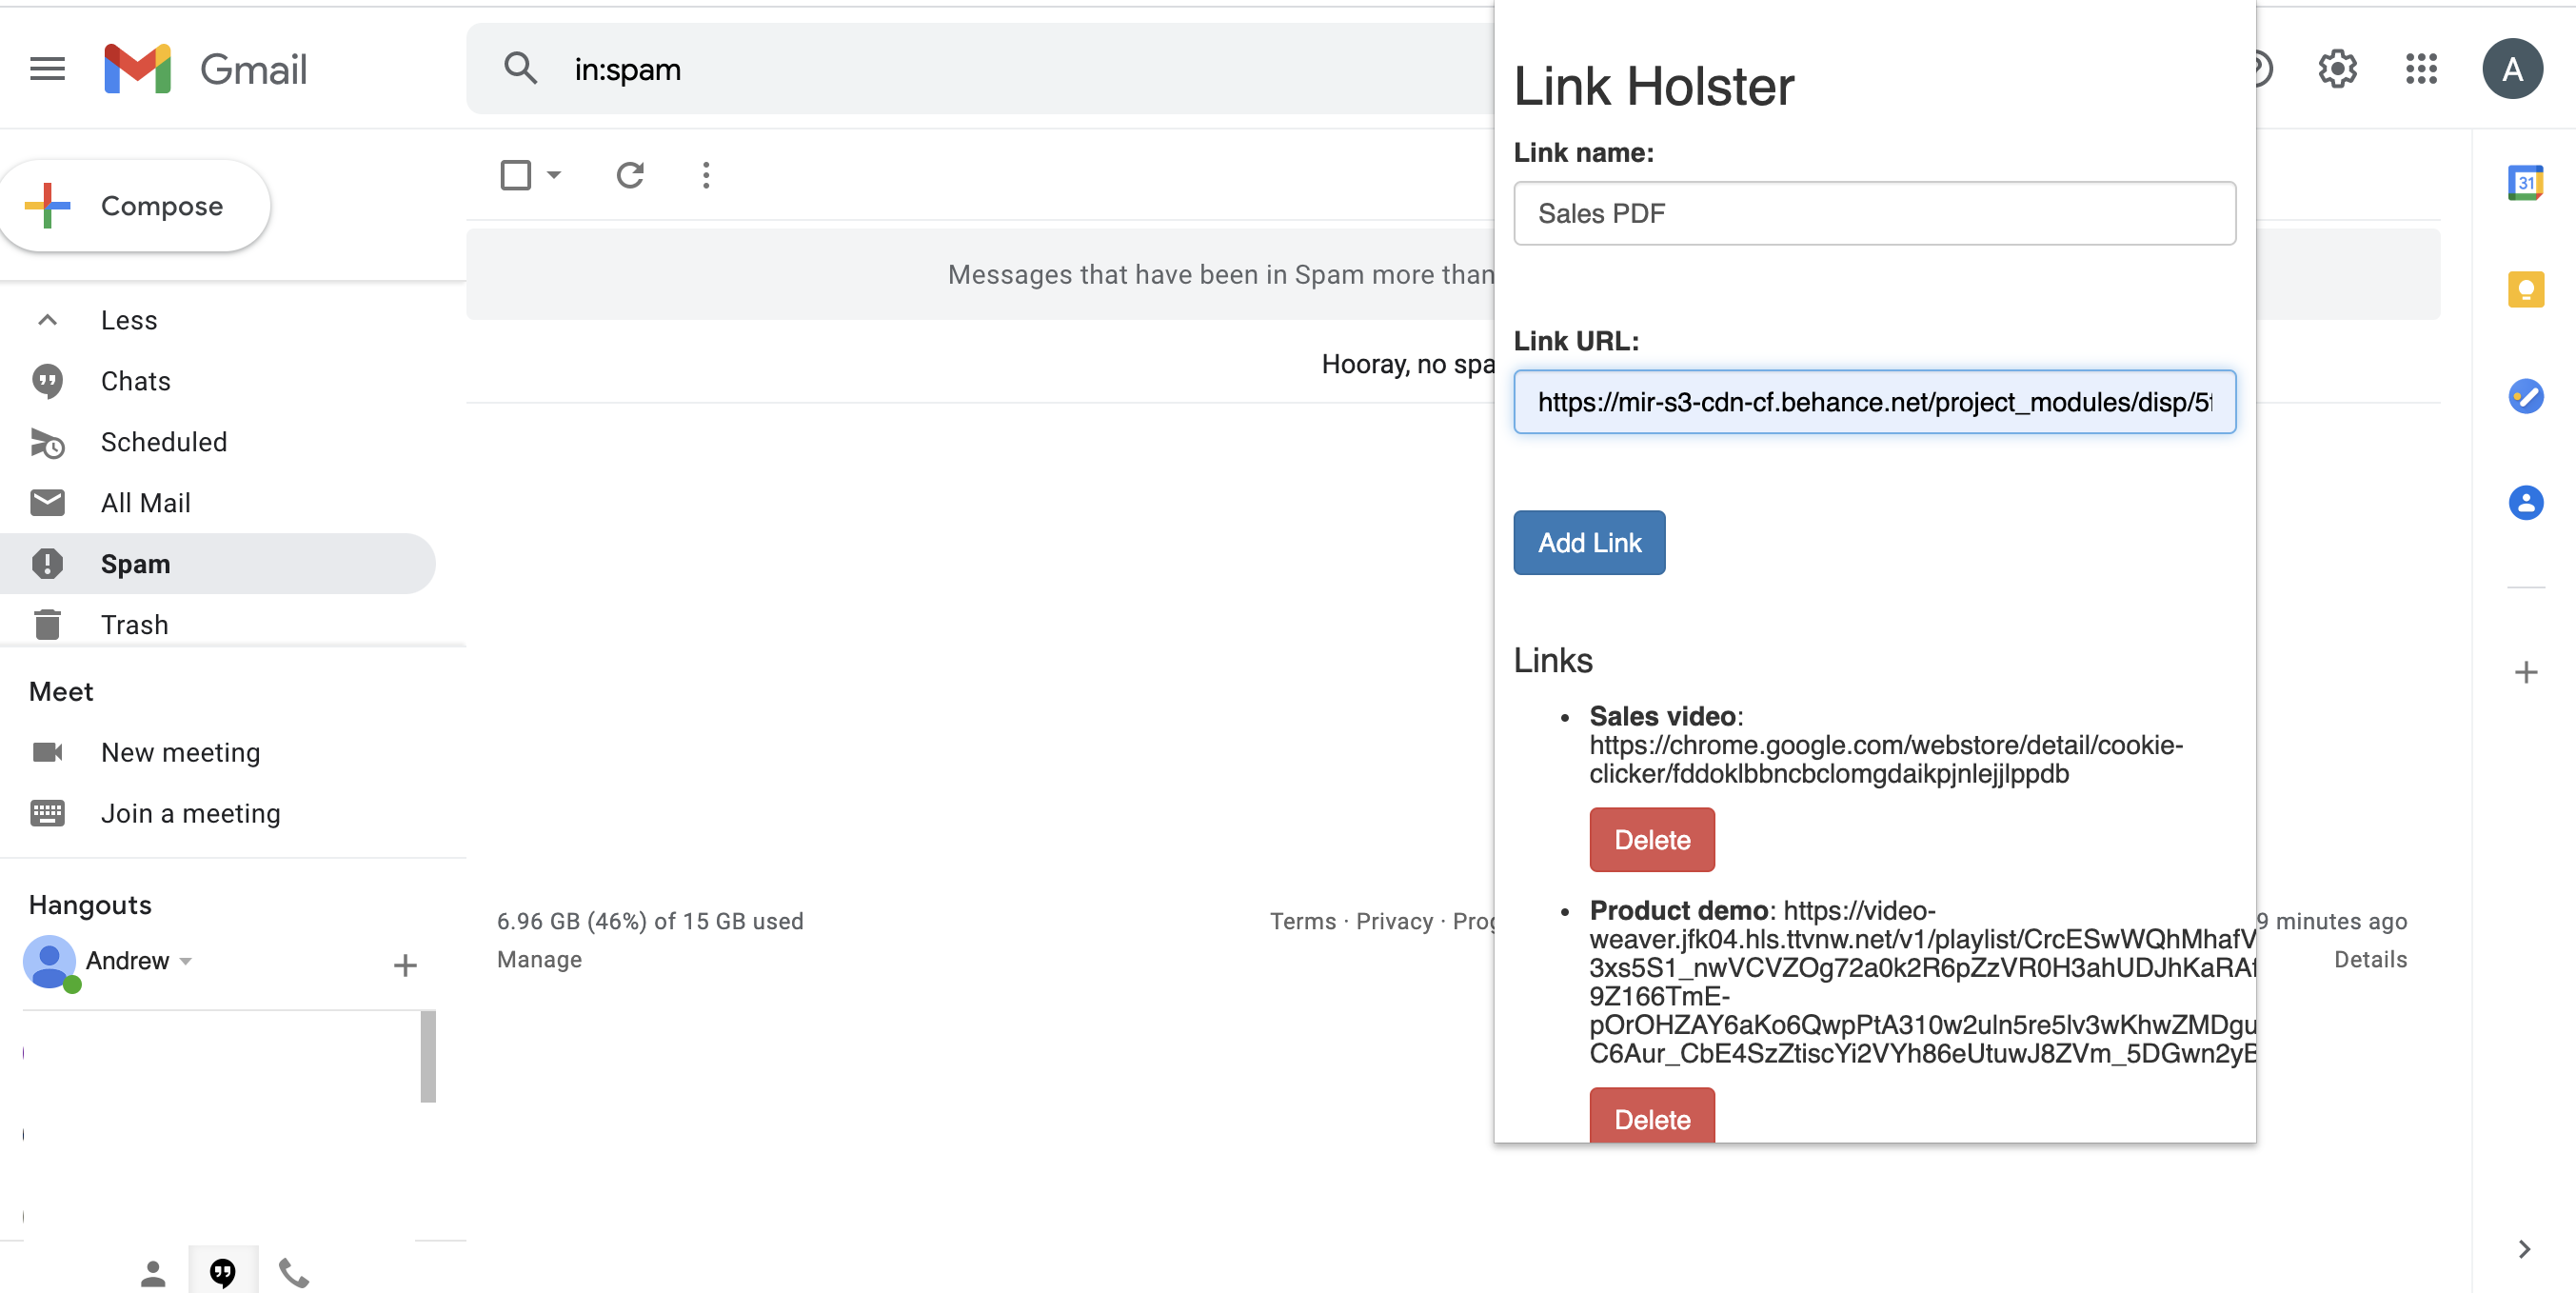Click the Compose button
The image size is (2576, 1293).
[x=136, y=206]
